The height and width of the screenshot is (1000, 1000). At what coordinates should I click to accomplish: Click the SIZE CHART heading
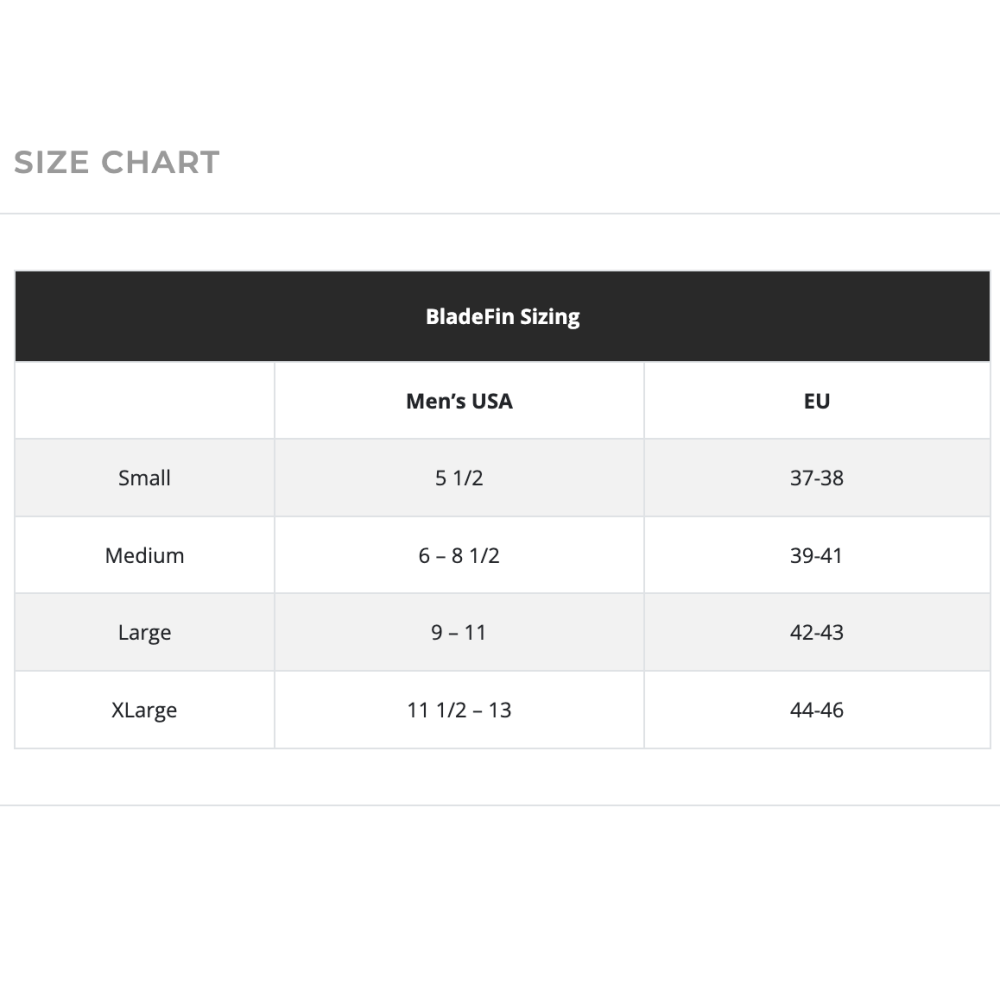coord(117,162)
